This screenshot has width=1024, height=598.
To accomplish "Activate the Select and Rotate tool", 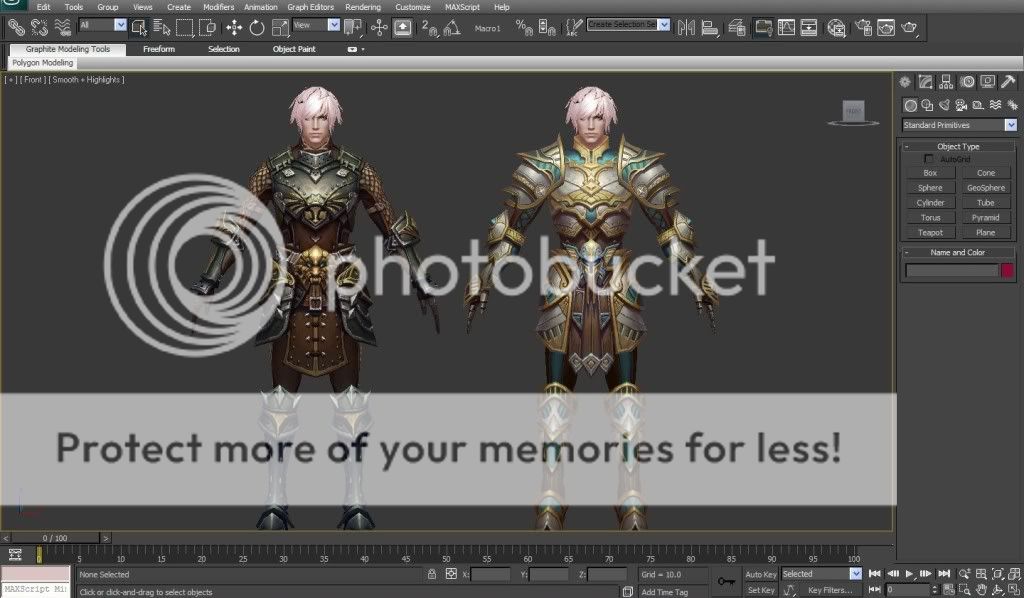I will pyautogui.click(x=256, y=27).
